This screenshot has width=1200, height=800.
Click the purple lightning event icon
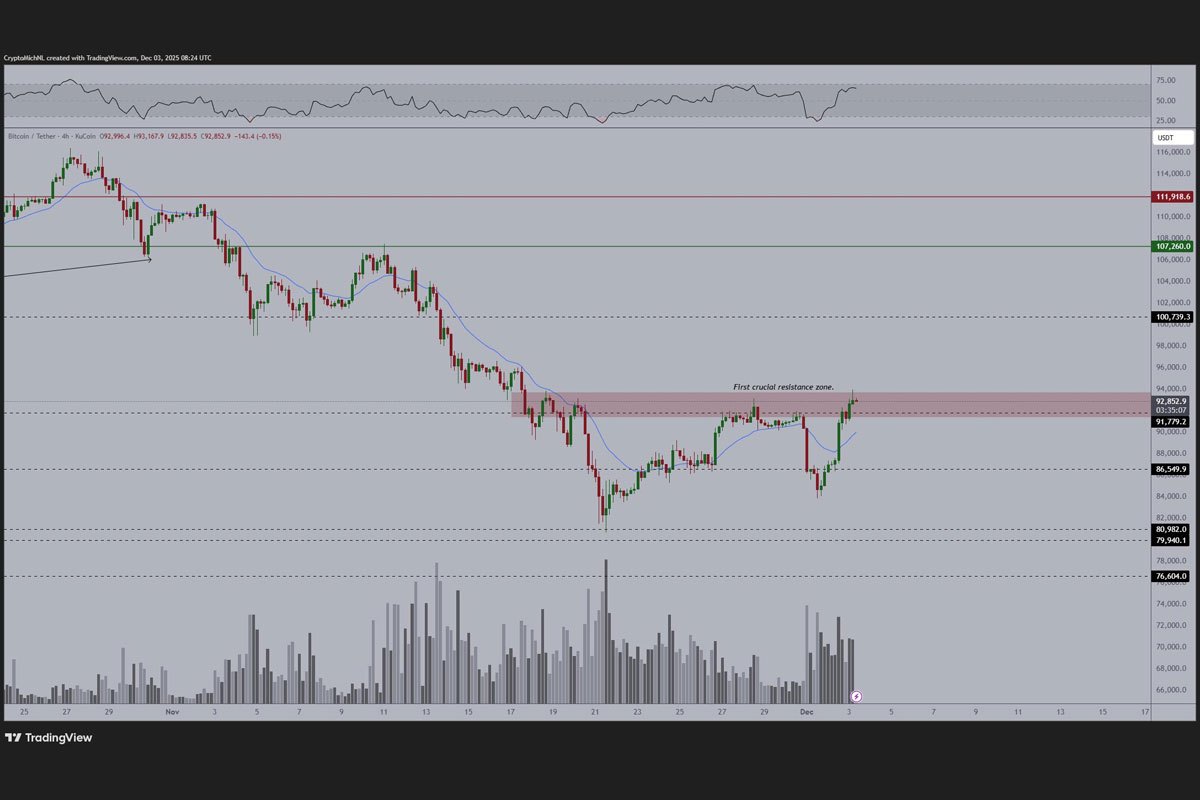click(x=856, y=695)
